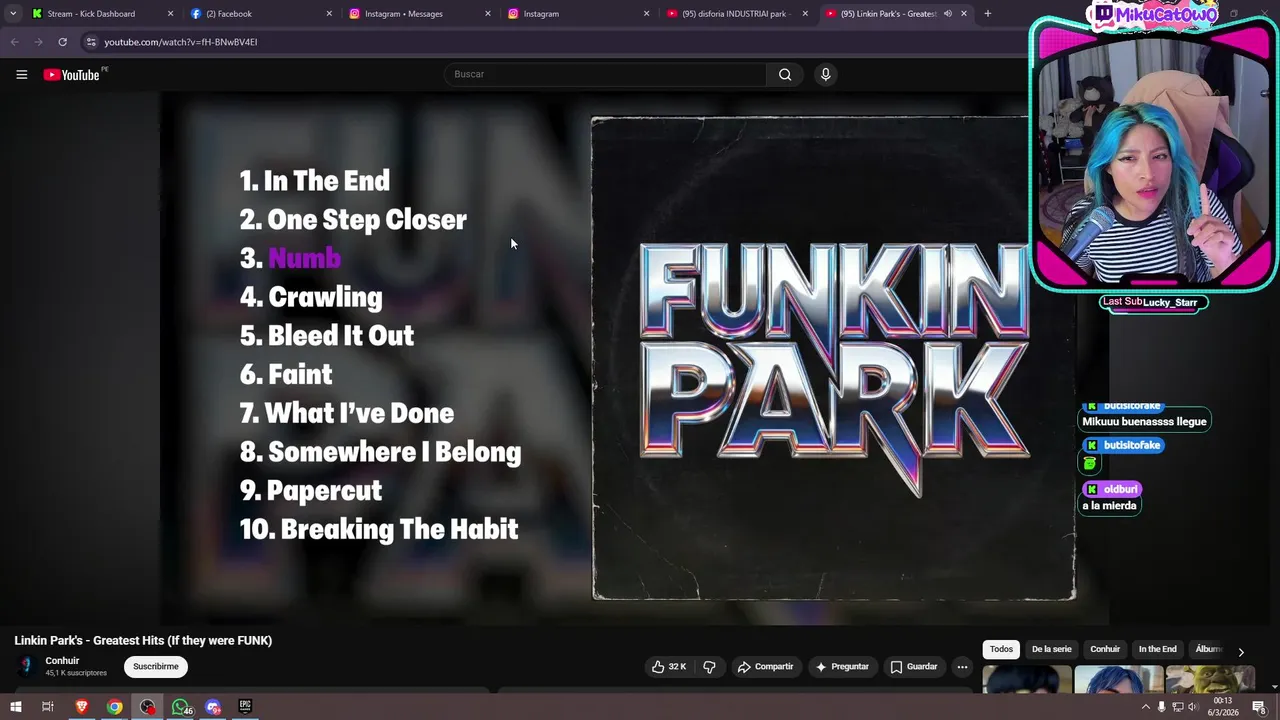Save the video with Guardar
The height and width of the screenshot is (720, 1280).
[914, 667]
